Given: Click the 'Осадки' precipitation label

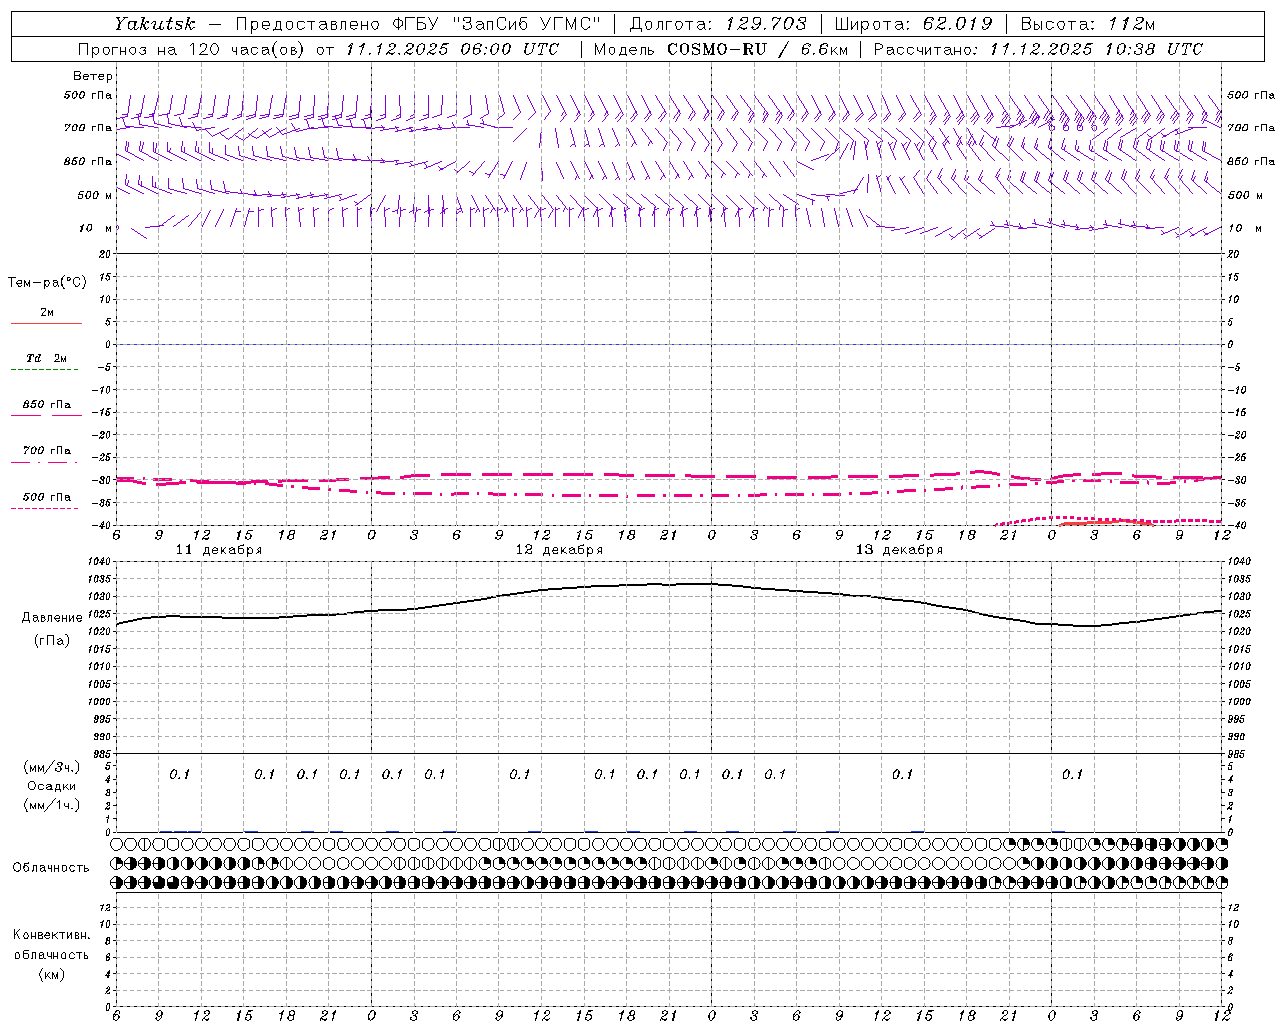Looking at the screenshot, I should click(52, 786).
